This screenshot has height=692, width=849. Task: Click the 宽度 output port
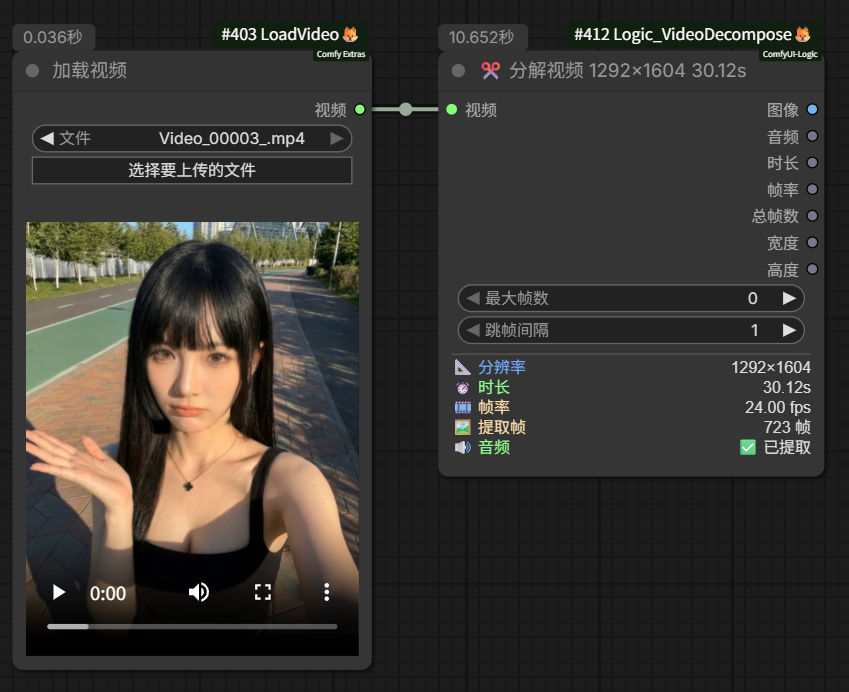point(812,242)
